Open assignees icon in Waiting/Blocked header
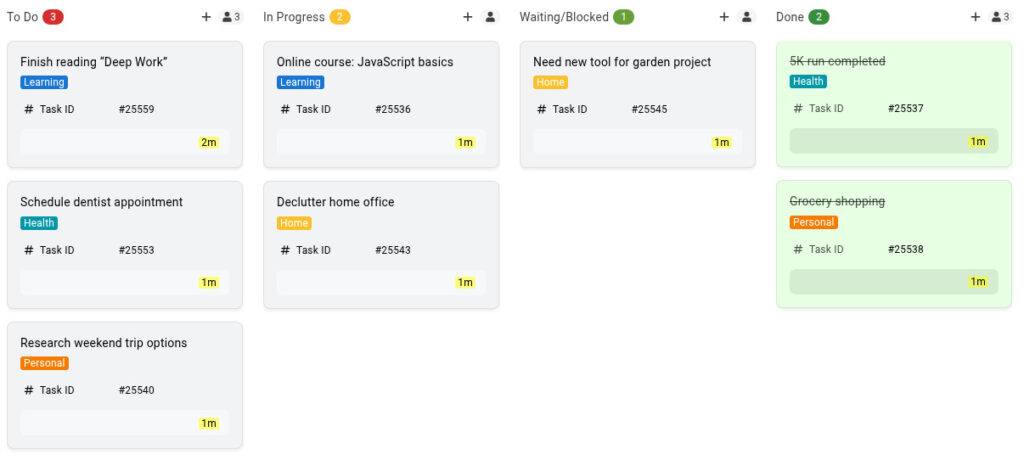 pos(747,17)
